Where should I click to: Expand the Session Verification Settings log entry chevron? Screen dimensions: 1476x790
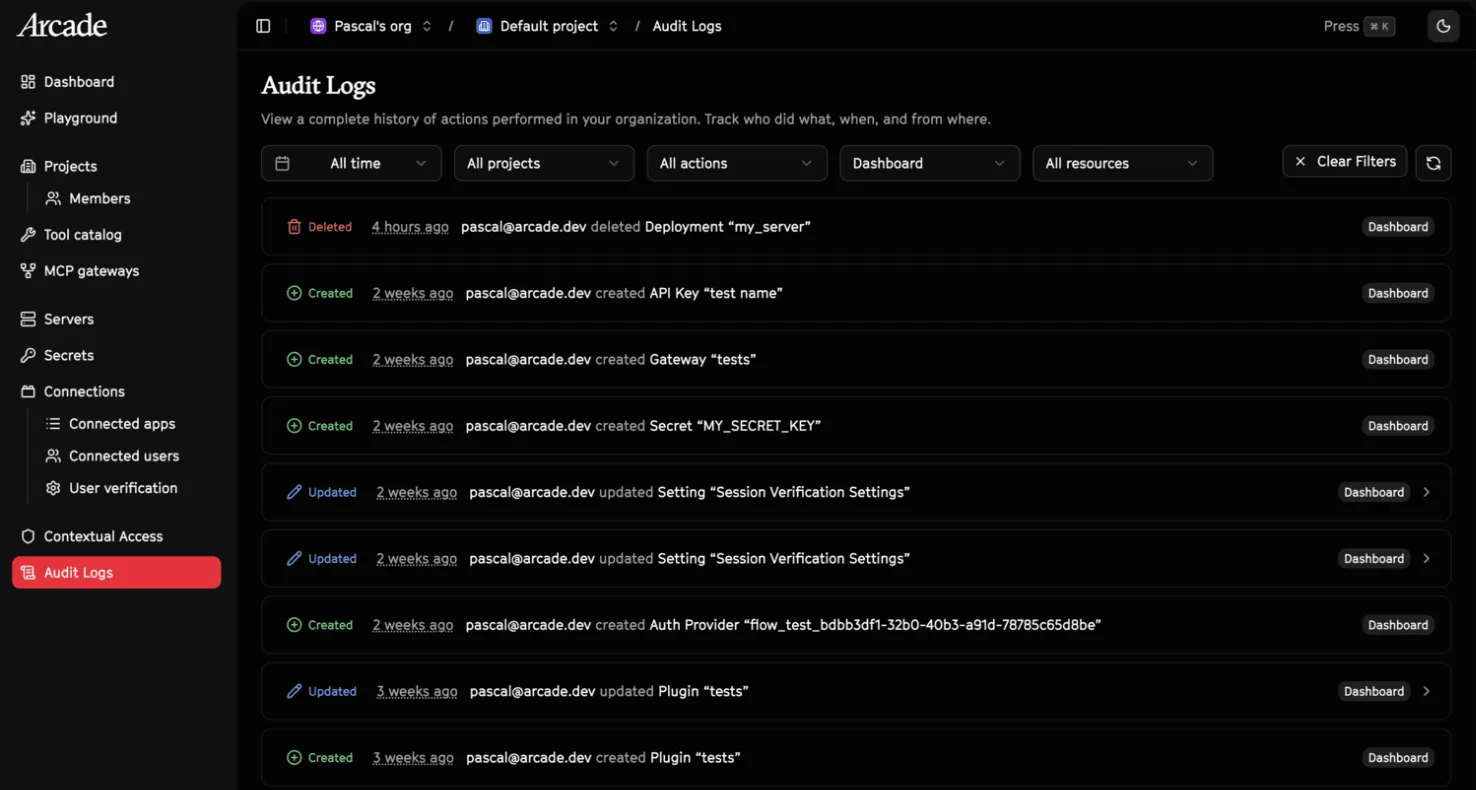click(1426, 492)
